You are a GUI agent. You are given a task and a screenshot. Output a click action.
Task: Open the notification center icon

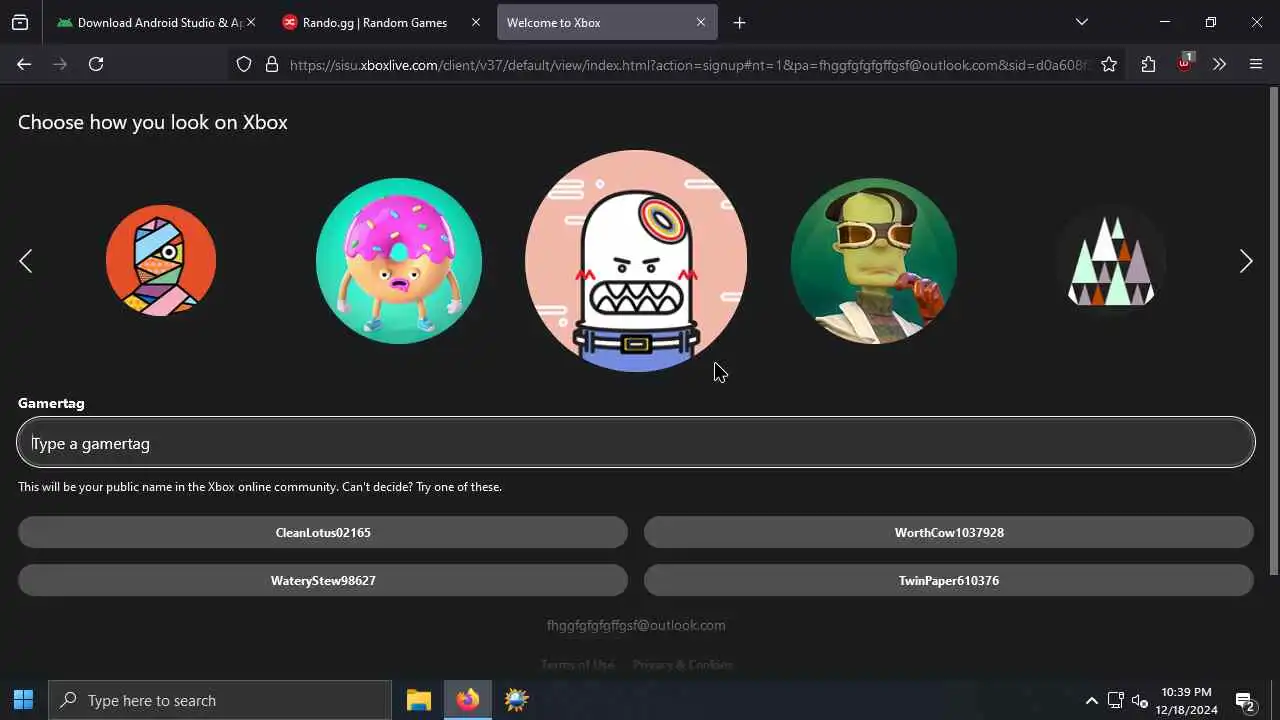[x=1245, y=700]
